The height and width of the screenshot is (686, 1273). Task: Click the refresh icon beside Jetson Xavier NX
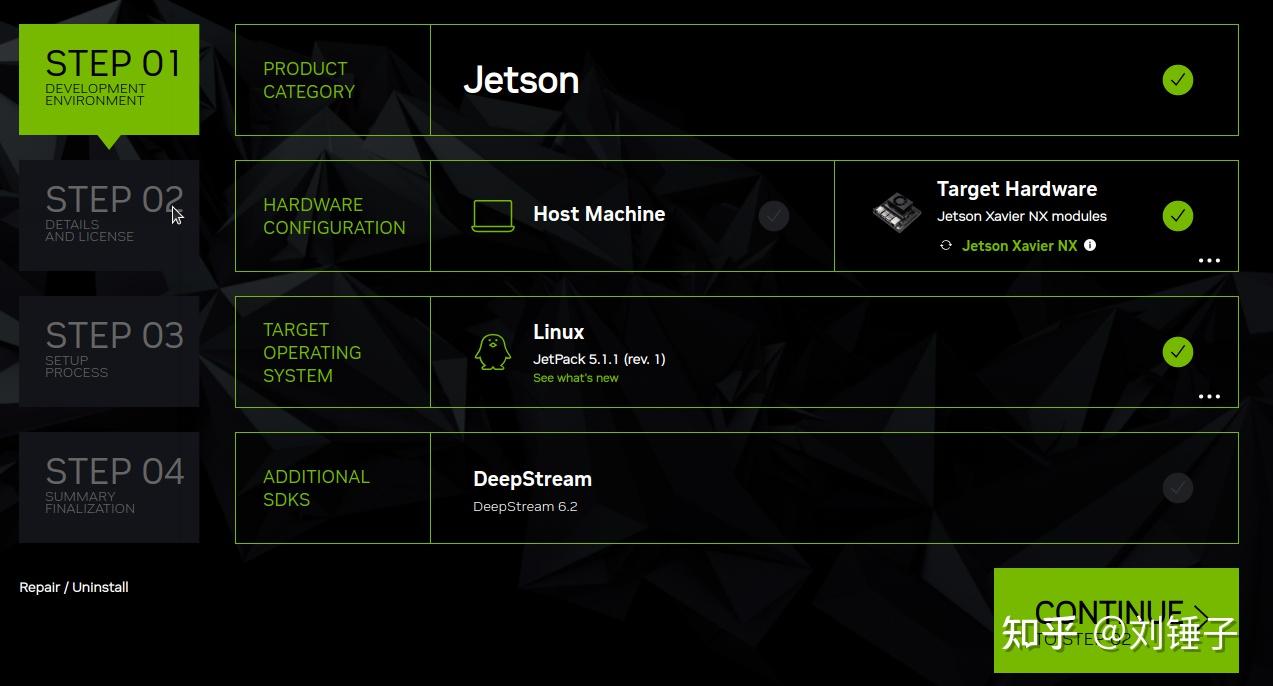(945, 245)
